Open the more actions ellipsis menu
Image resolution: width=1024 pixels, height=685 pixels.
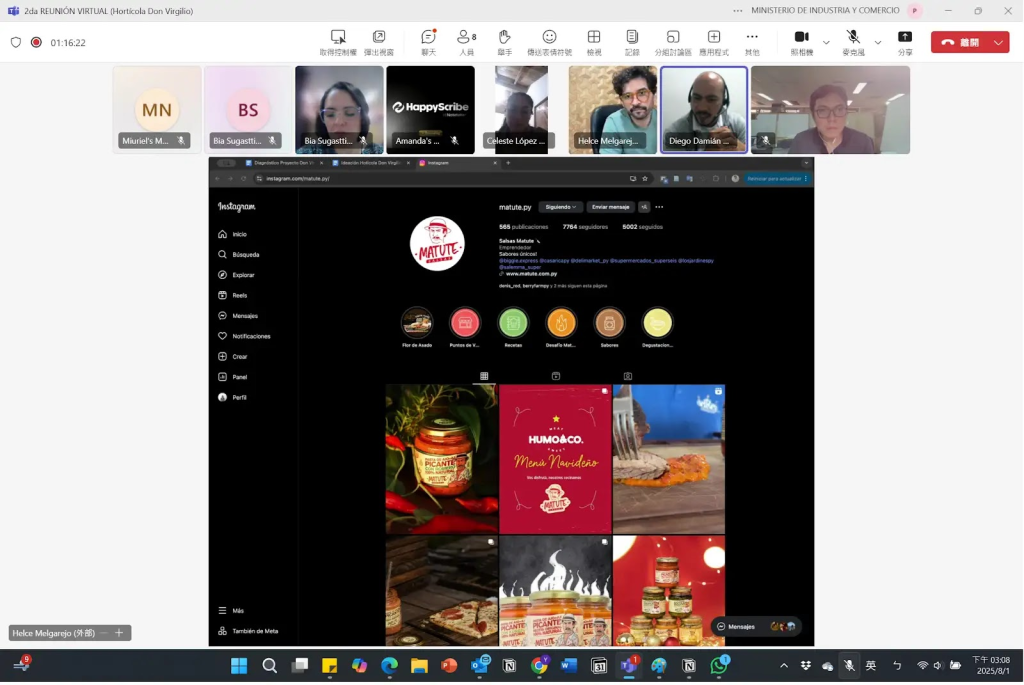pos(752,42)
